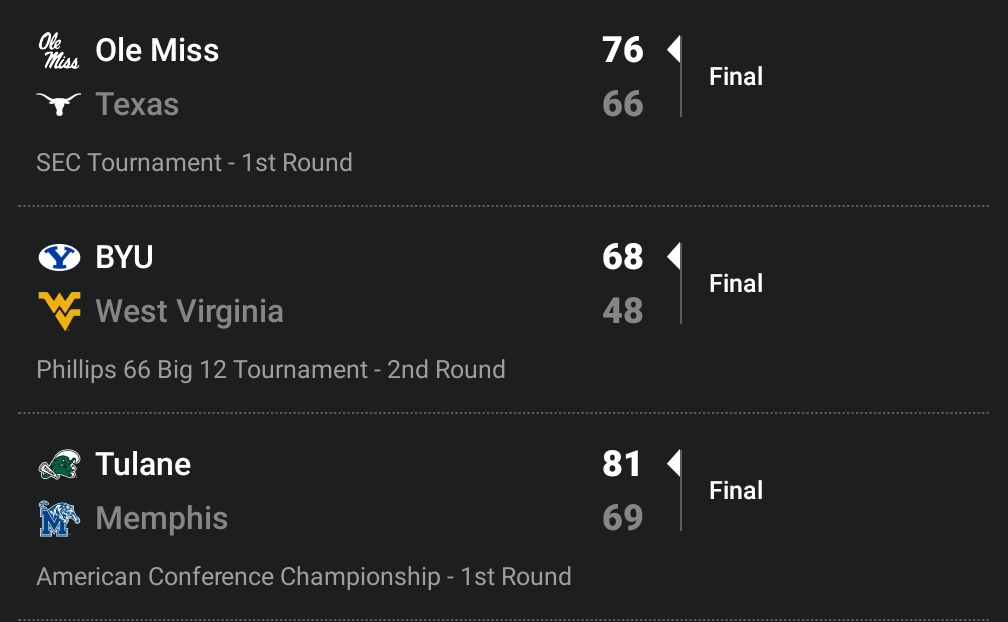The image size is (1008, 622).
Task: Open the Memphis team name link
Action: 161,518
